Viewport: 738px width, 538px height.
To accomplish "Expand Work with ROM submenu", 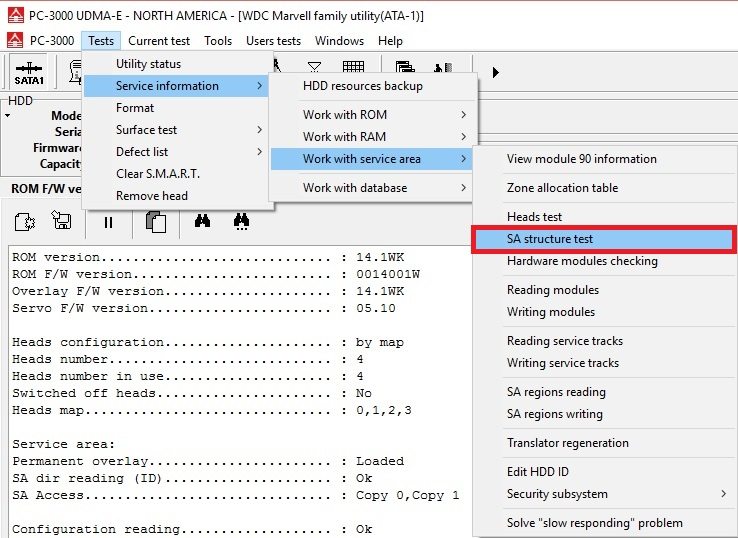I will click(x=371, y=115).
